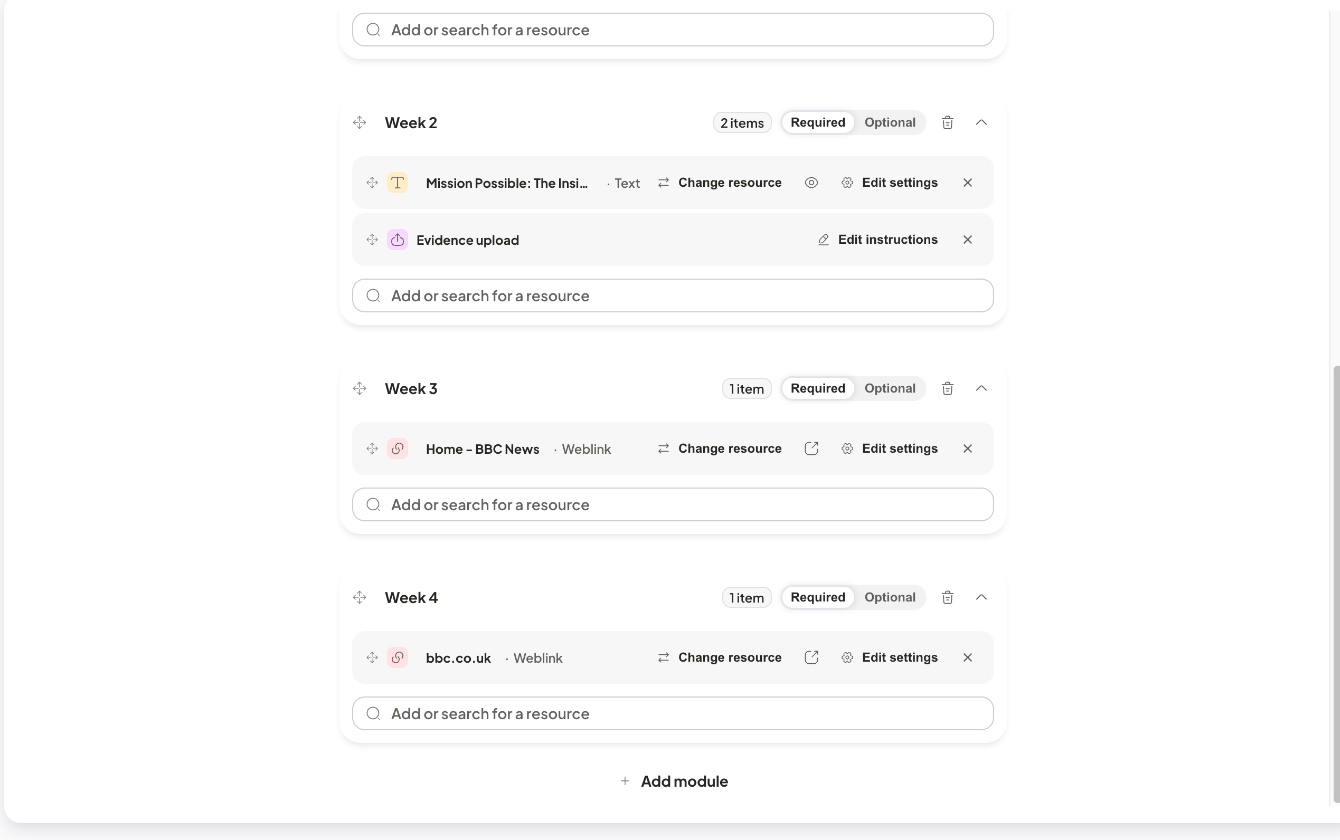This screenshot has height=840, width=1340.
Task: Open Home - BBC News link in new tab icon
Action: coord(811,449)
